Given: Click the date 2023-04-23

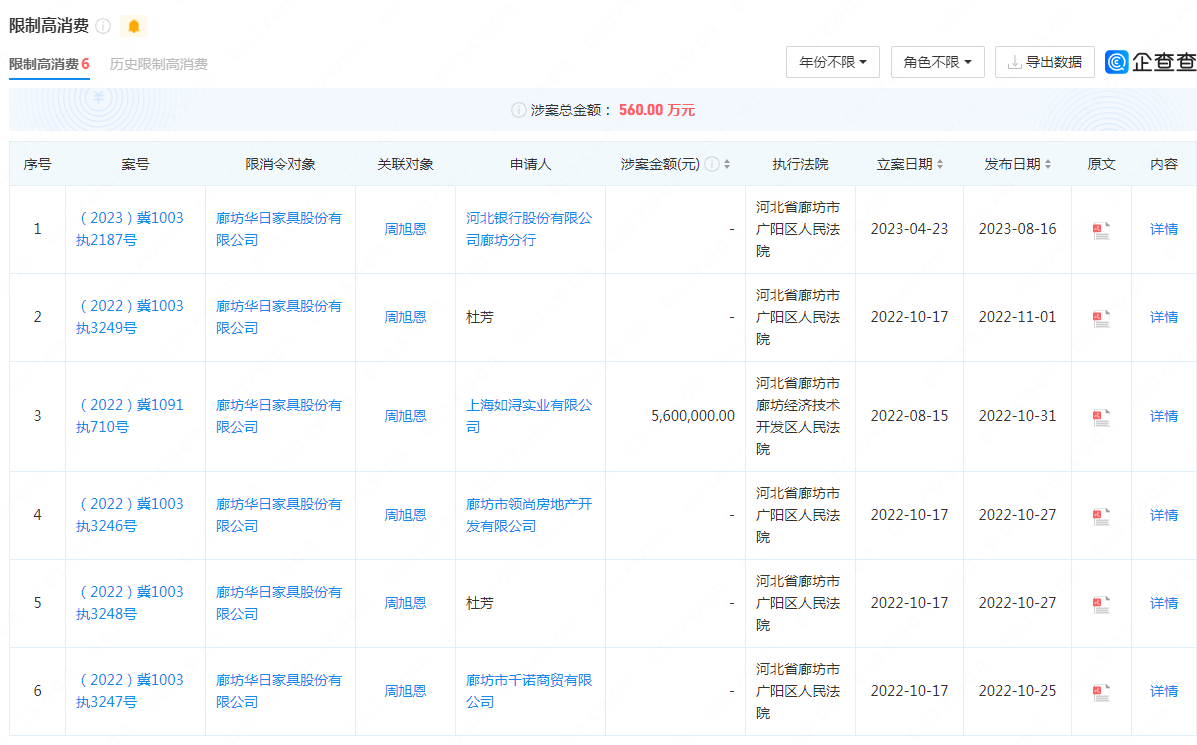Looking at the screenshot, I should (909, 229).
